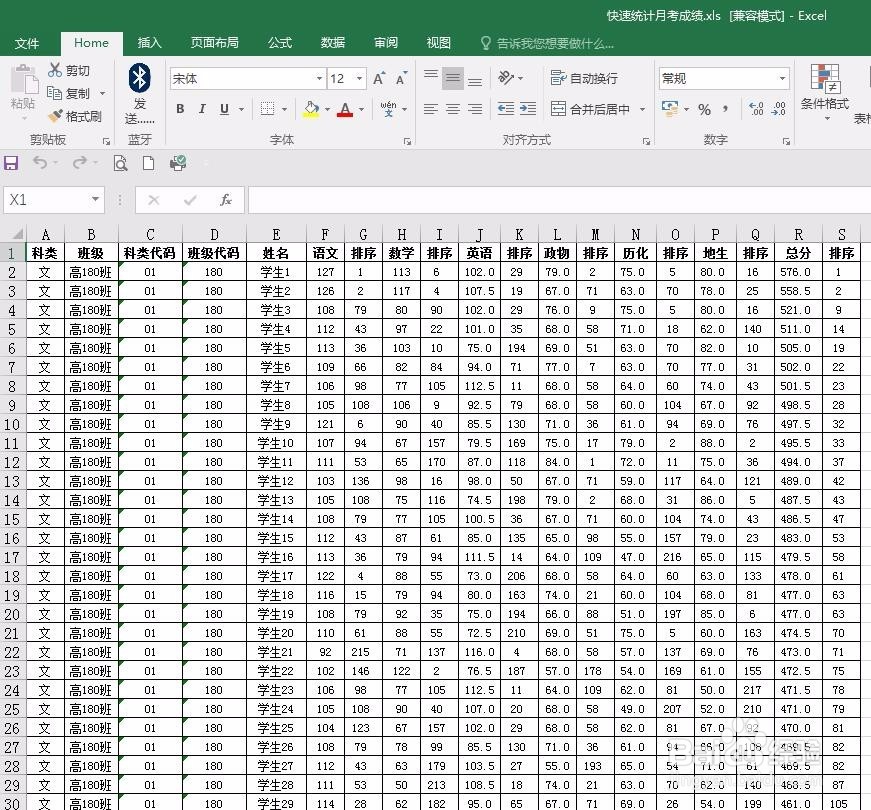
Task: Align text to top of cell
Action: pyautogui.click(x=431, y=78)
